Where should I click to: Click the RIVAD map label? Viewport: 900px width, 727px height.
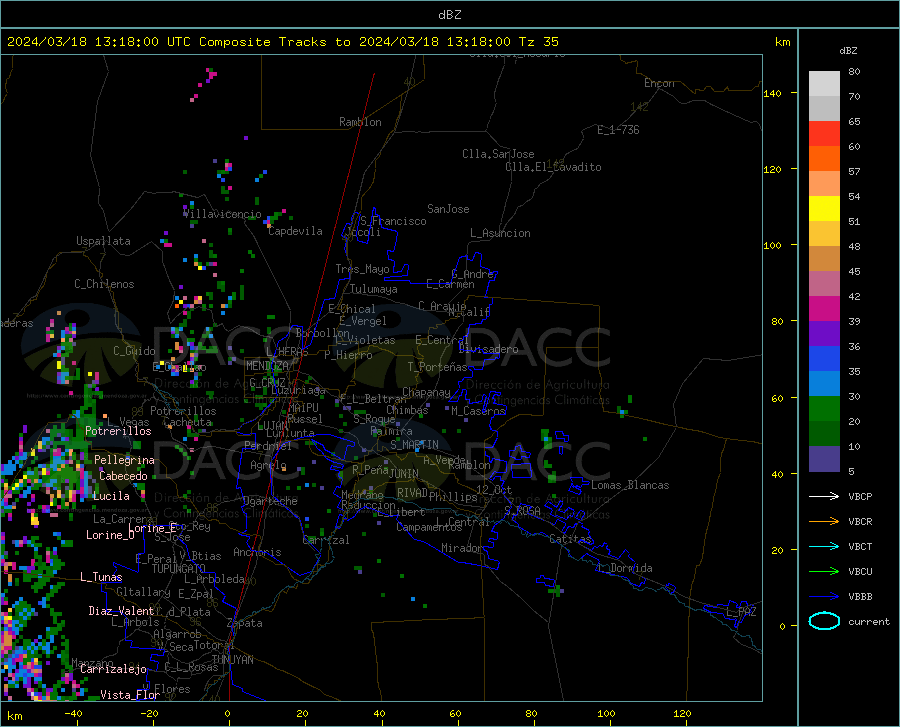coord(412,493)
